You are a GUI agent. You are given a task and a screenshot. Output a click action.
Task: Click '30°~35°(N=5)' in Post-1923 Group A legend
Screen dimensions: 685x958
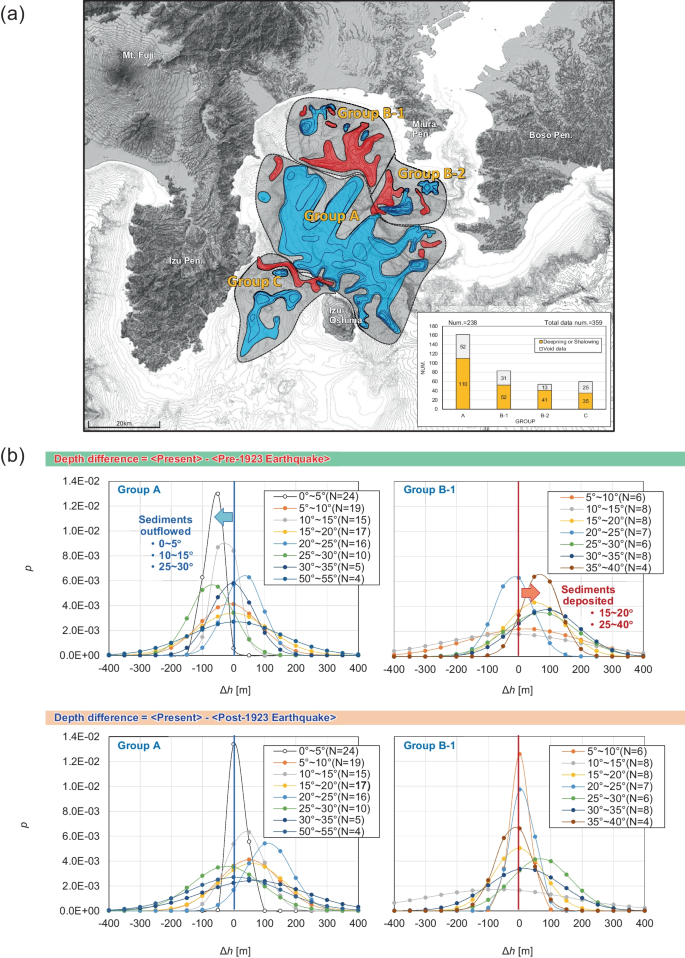(316, 820)
